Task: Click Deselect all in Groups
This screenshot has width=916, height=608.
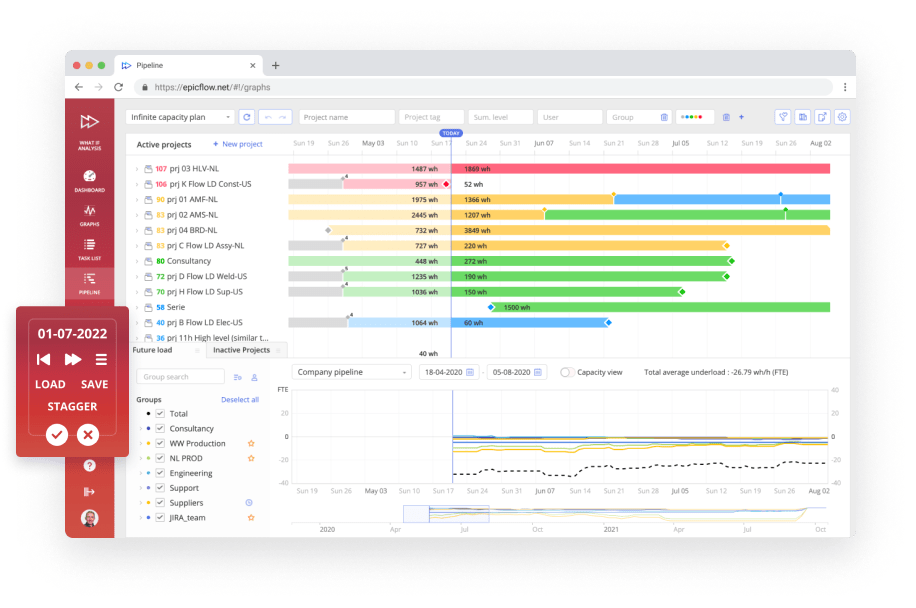Action: click(239, 399)
